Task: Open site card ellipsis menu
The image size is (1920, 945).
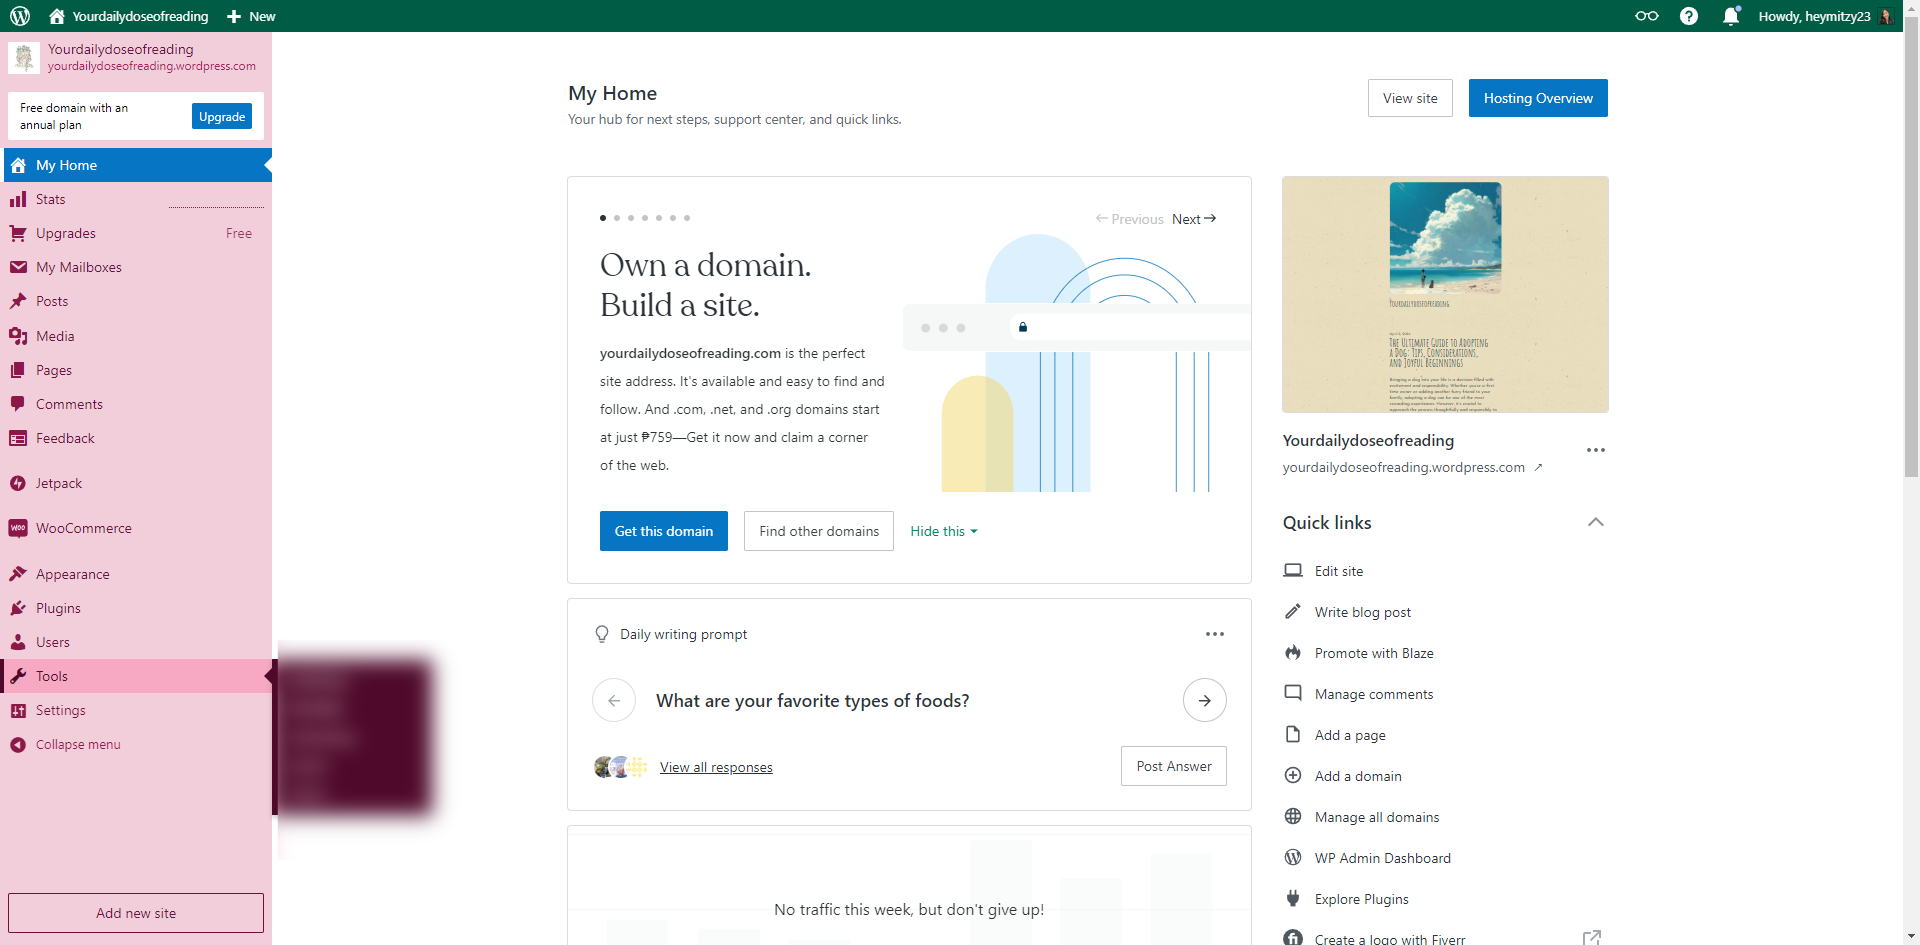Action: (1596, 450)
